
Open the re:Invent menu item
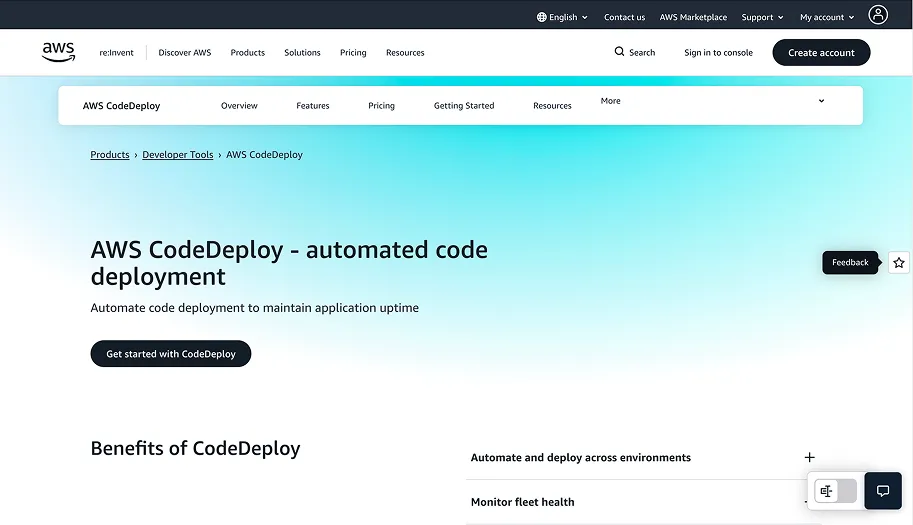point(116,52)
